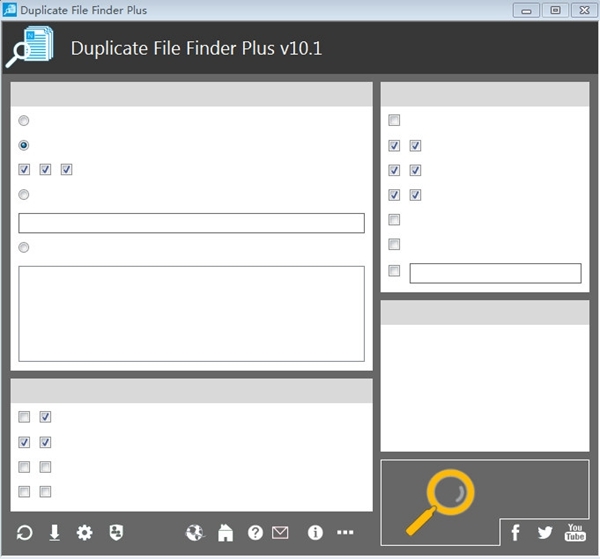Tick the checkbox beside the right panel text field
The image size is (600, 559).
point(394,271)
